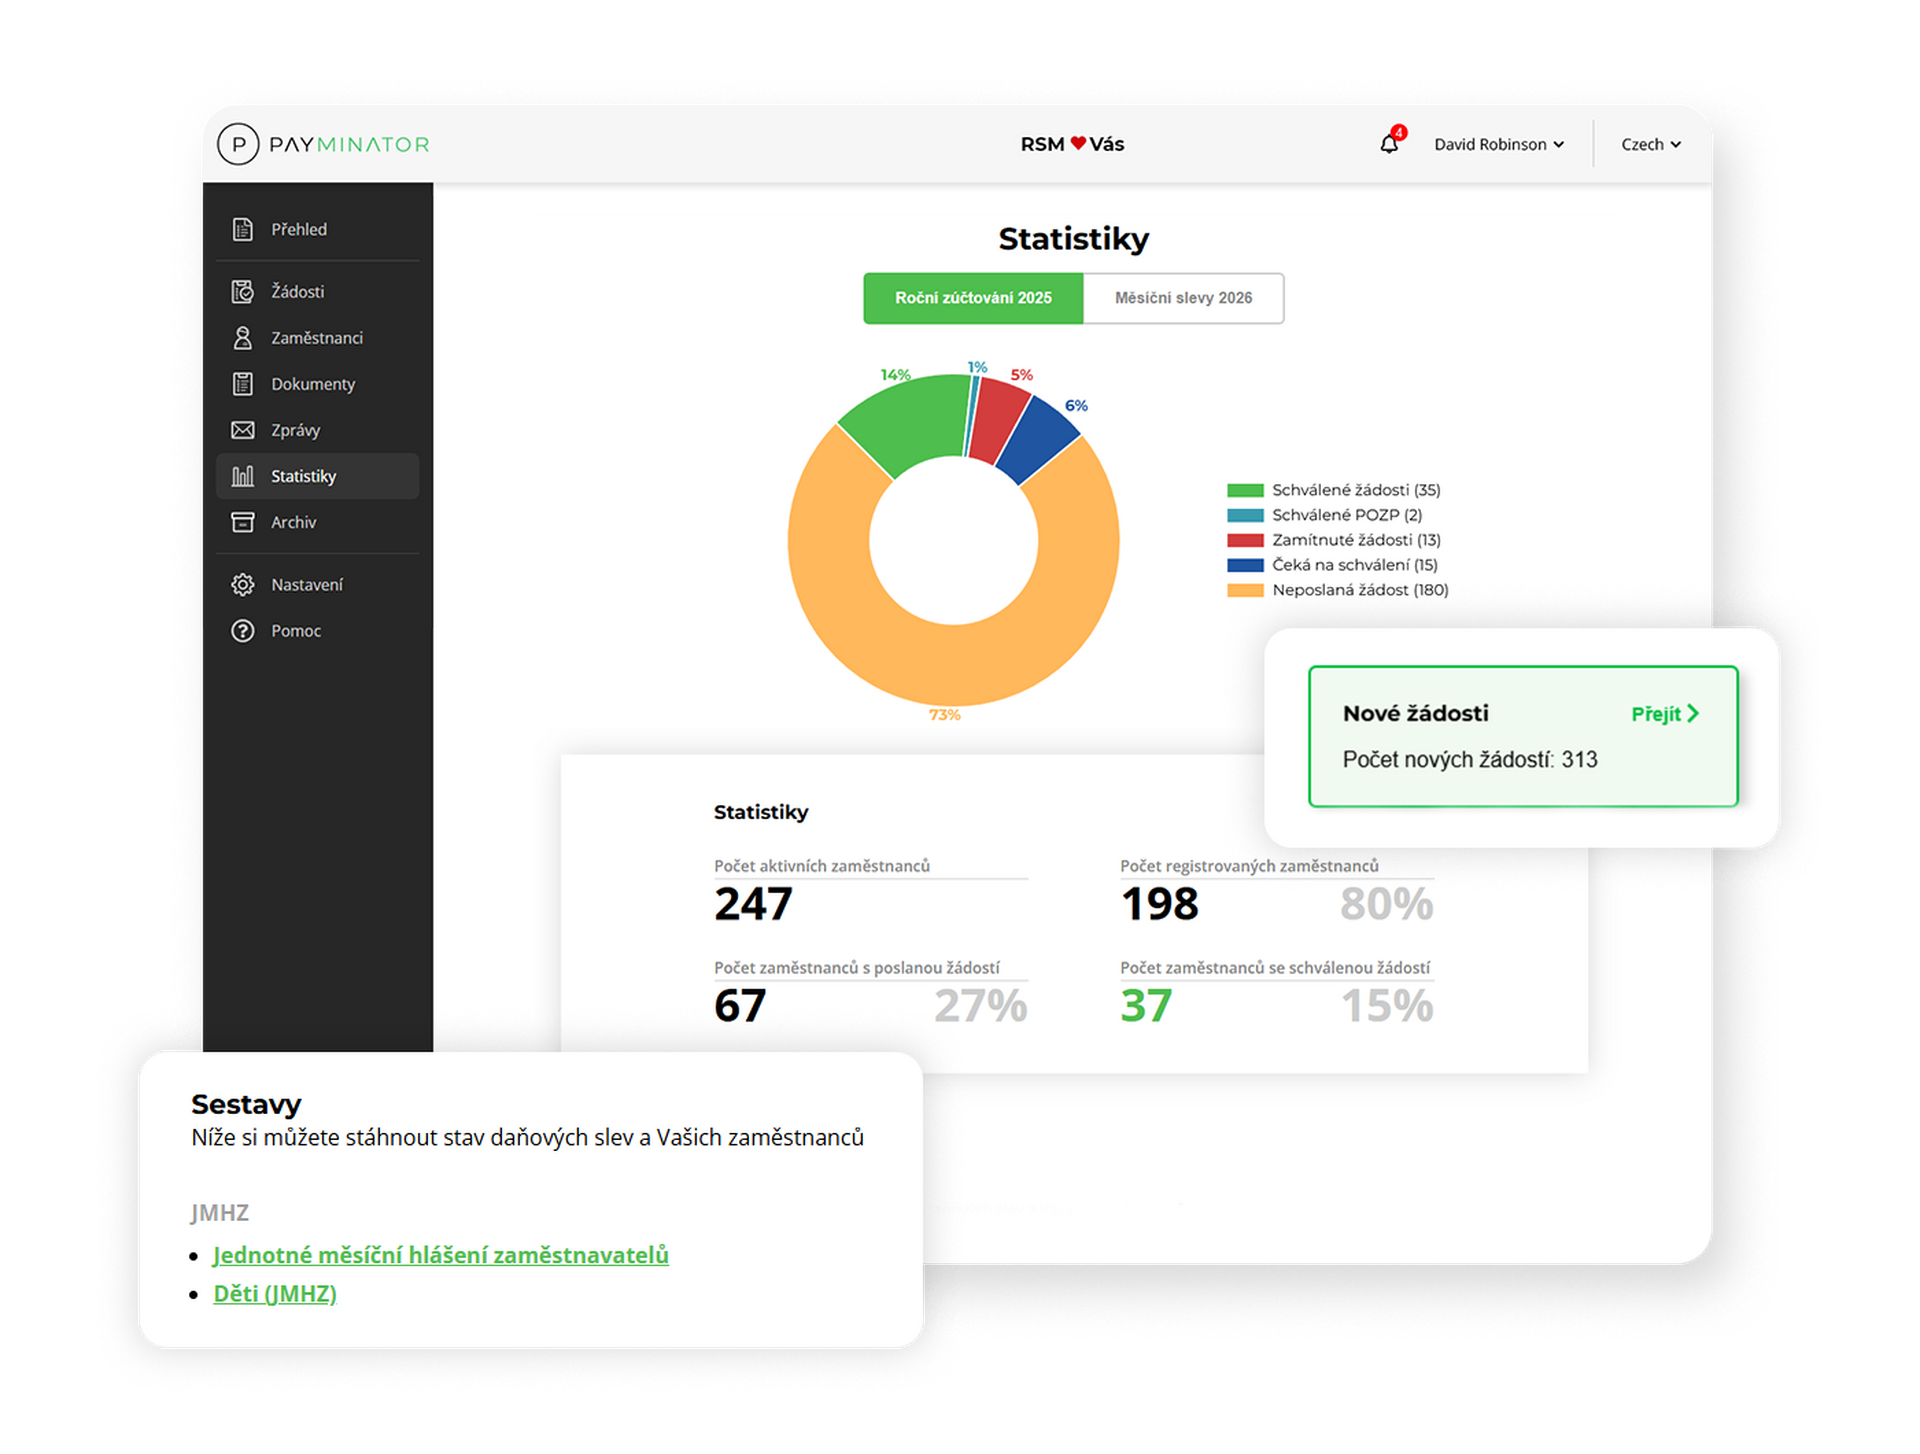Click the Schválené žádosti green legend swatch
Screen dimensions: 1920x1454
click(1245, 490)
